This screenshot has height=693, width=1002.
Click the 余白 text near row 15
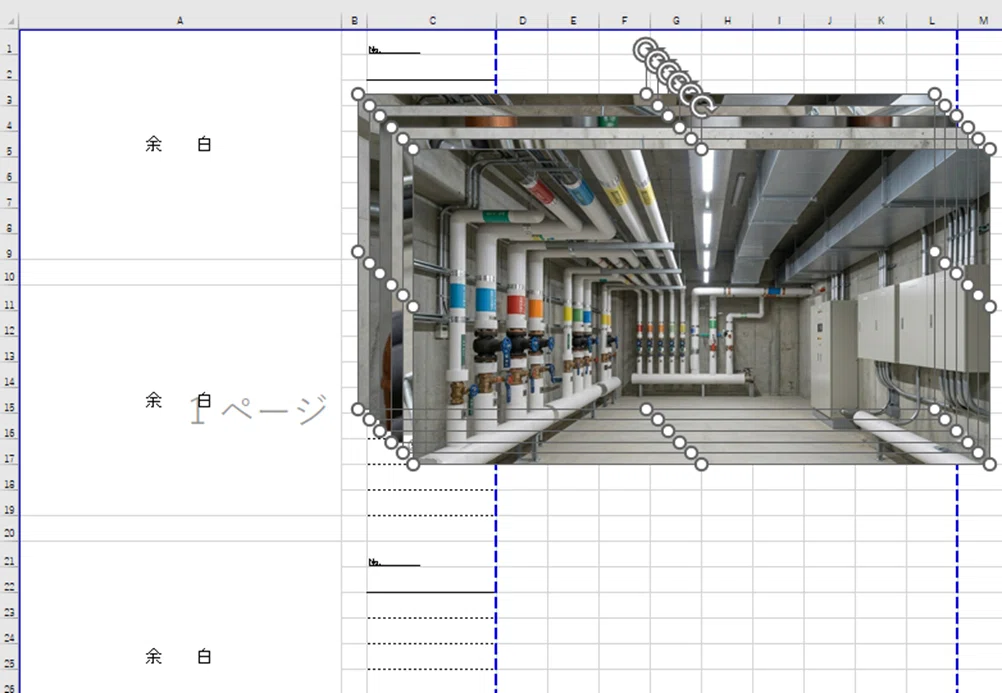pyautogui.click(x=178, y=400)
